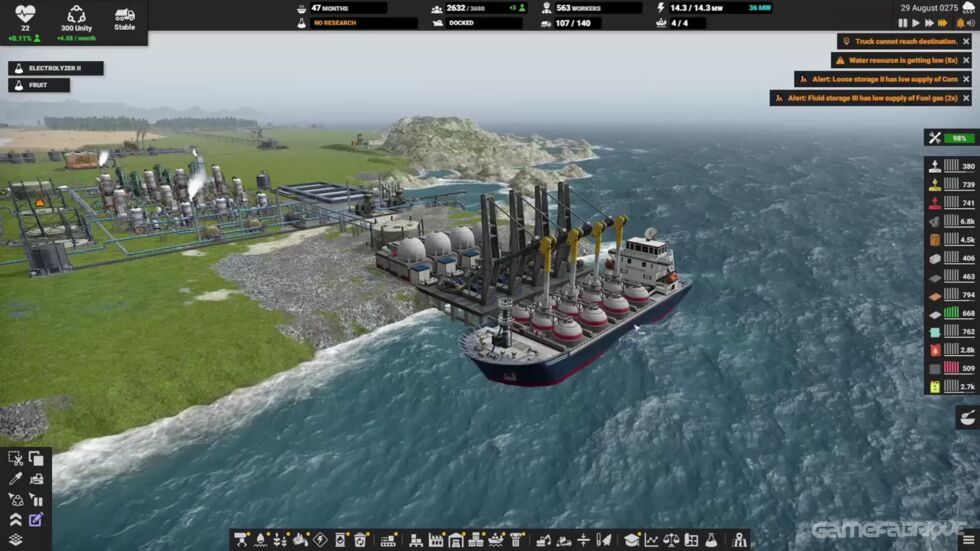Dismiss the Fluid storage III Fuel gas alert
Viewport: 980px width, 551px height.
coord(966,98)
